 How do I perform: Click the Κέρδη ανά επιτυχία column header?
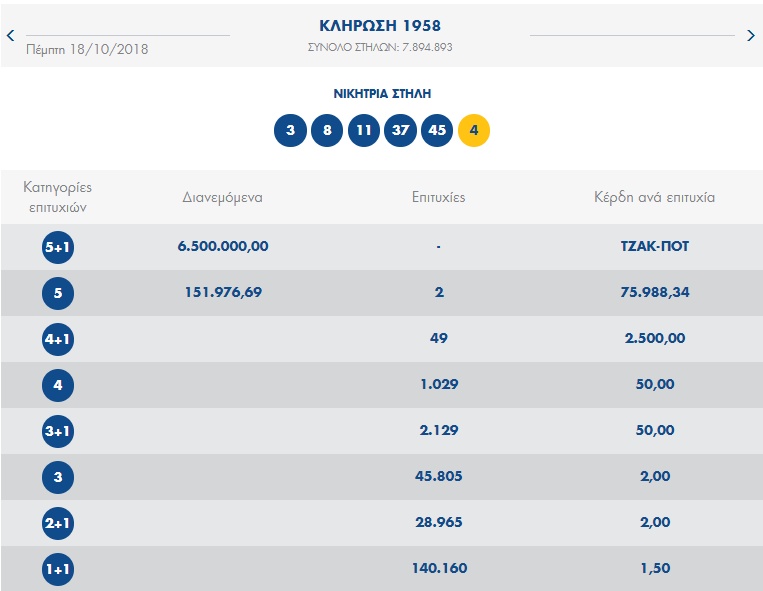point(654,197)
